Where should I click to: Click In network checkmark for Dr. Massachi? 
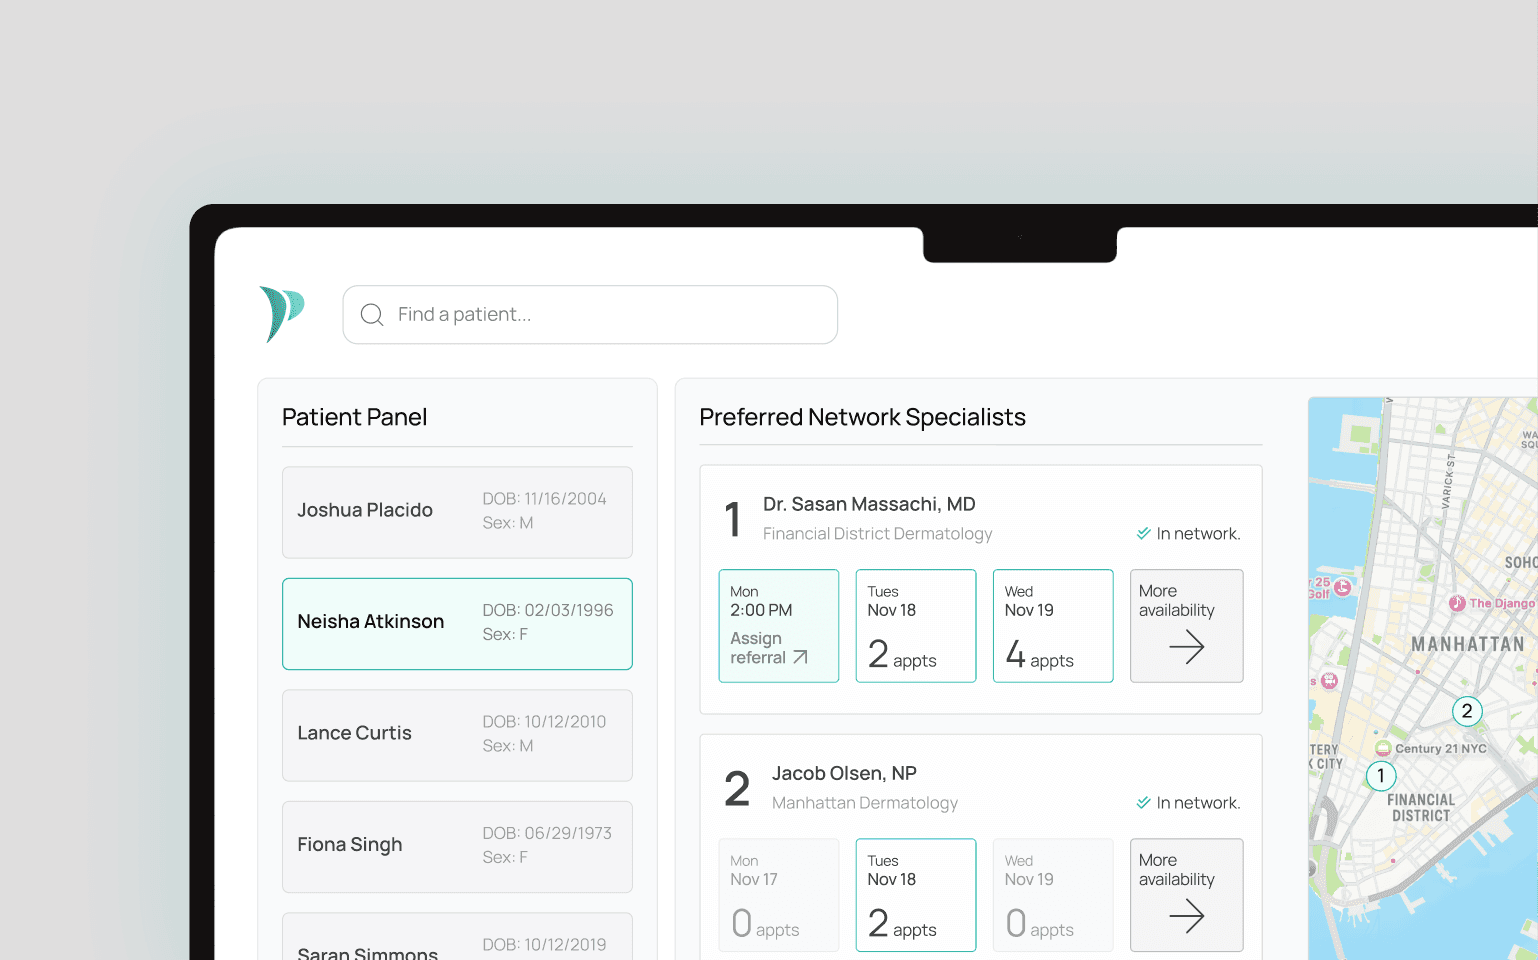point(1144,534)
